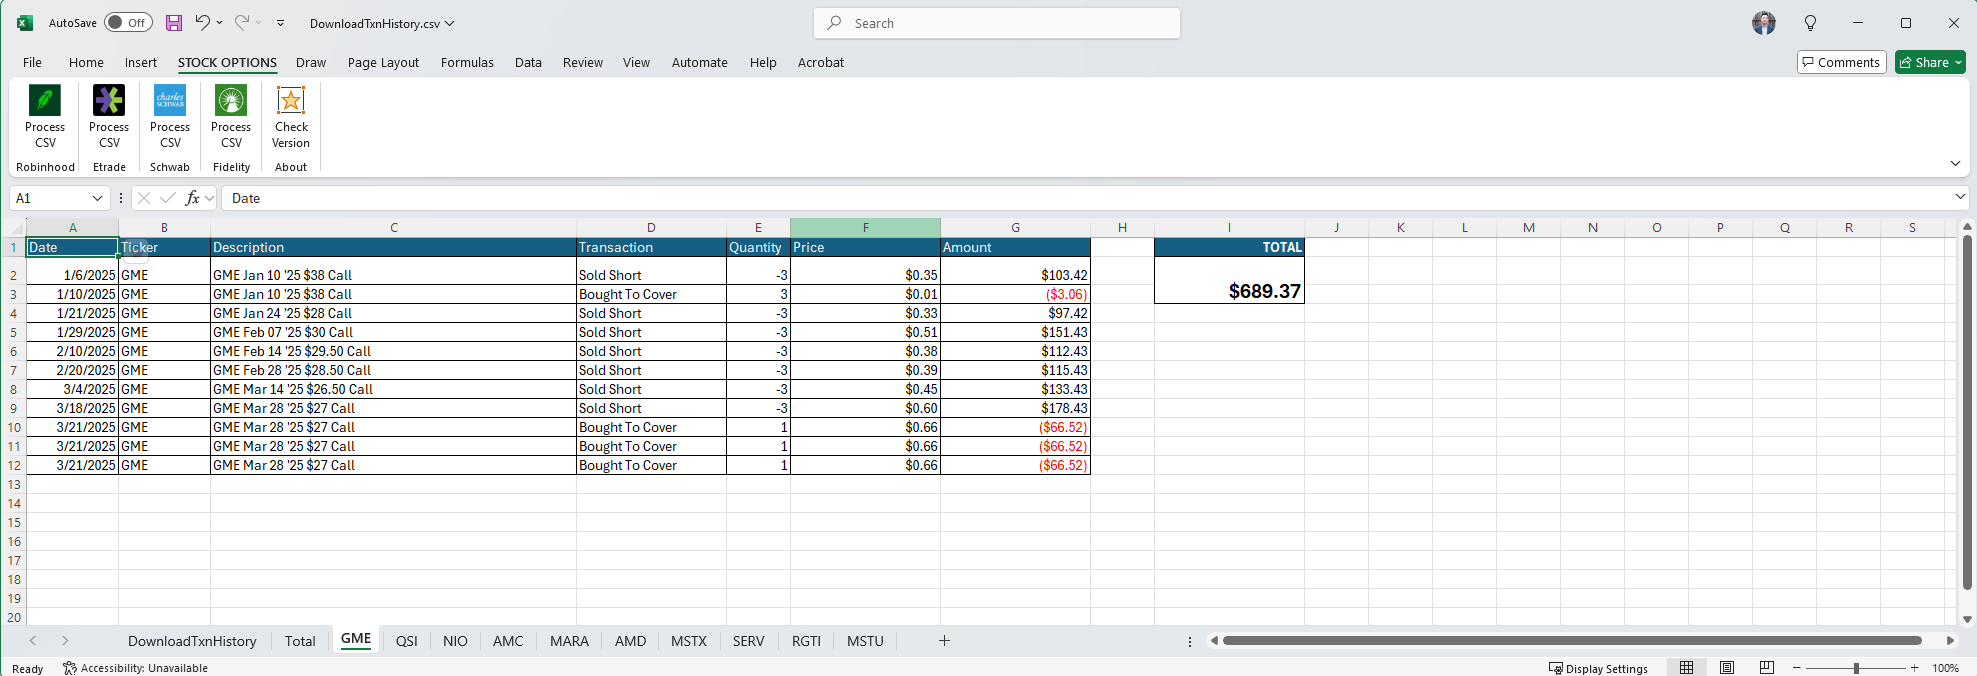The height and width of the screenshot is (676, 1977).
Task: Collapse the ribbon with the chevron
Action: click(x=1955, y=163)
